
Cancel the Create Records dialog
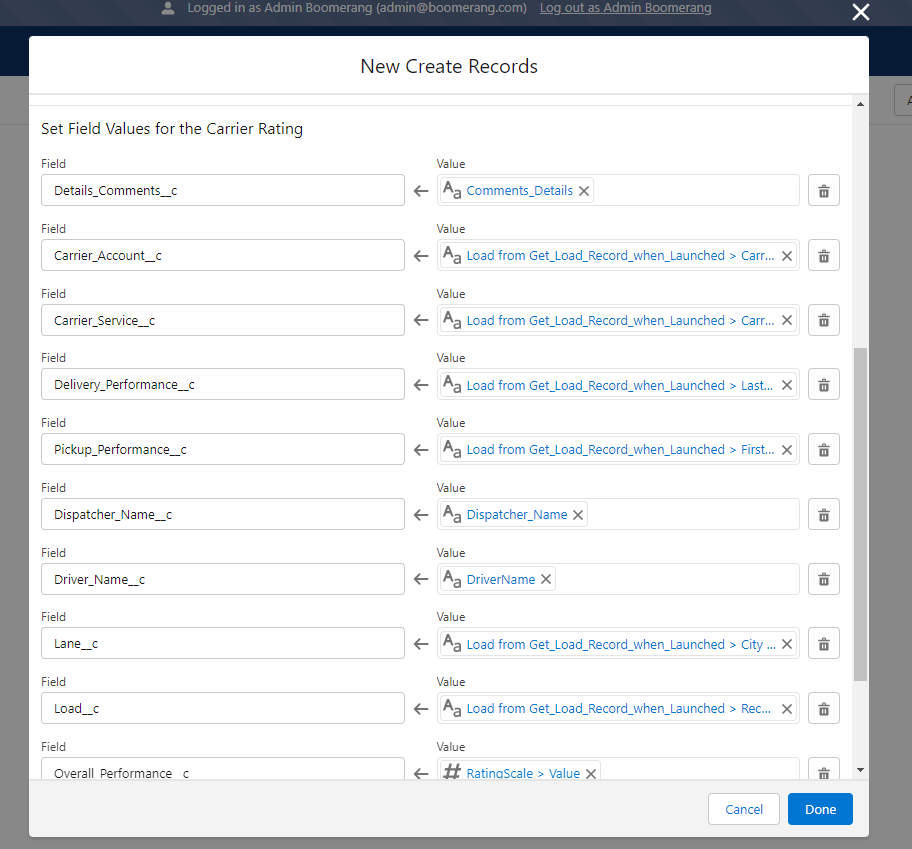click(x=744, y=809)
